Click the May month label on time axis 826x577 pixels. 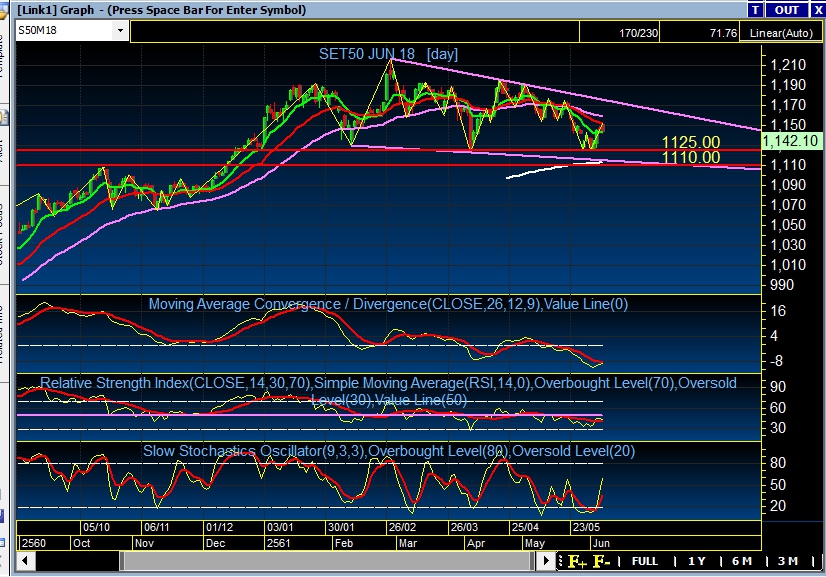[535, 543]
